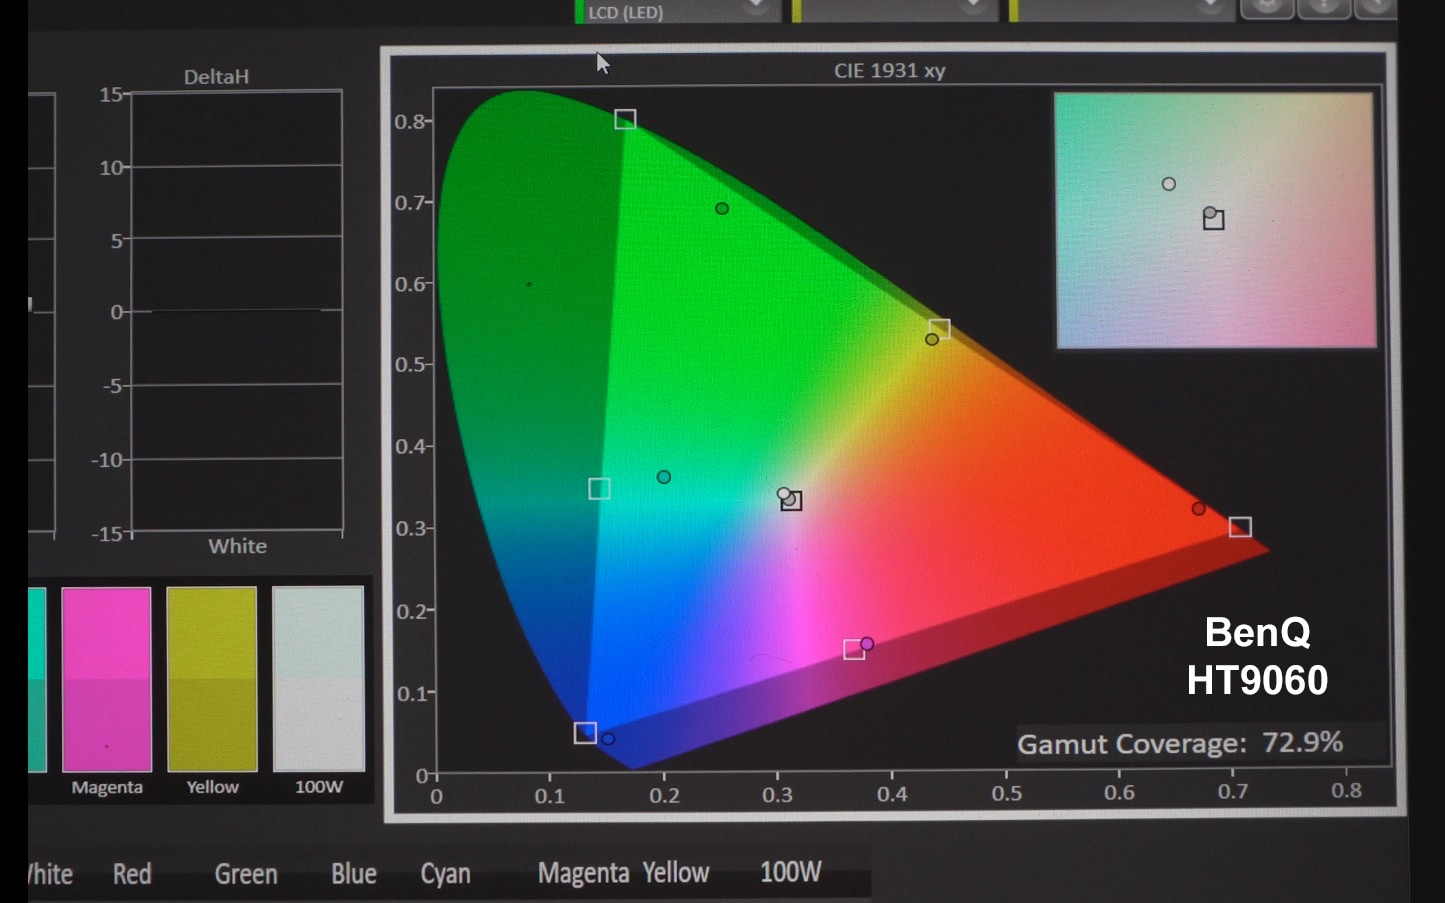Image resolution: width=1445 pixels, height=903 pixels.
Task: Click the red primary target square on CIE chart
Action: [x=1240, y=527]
